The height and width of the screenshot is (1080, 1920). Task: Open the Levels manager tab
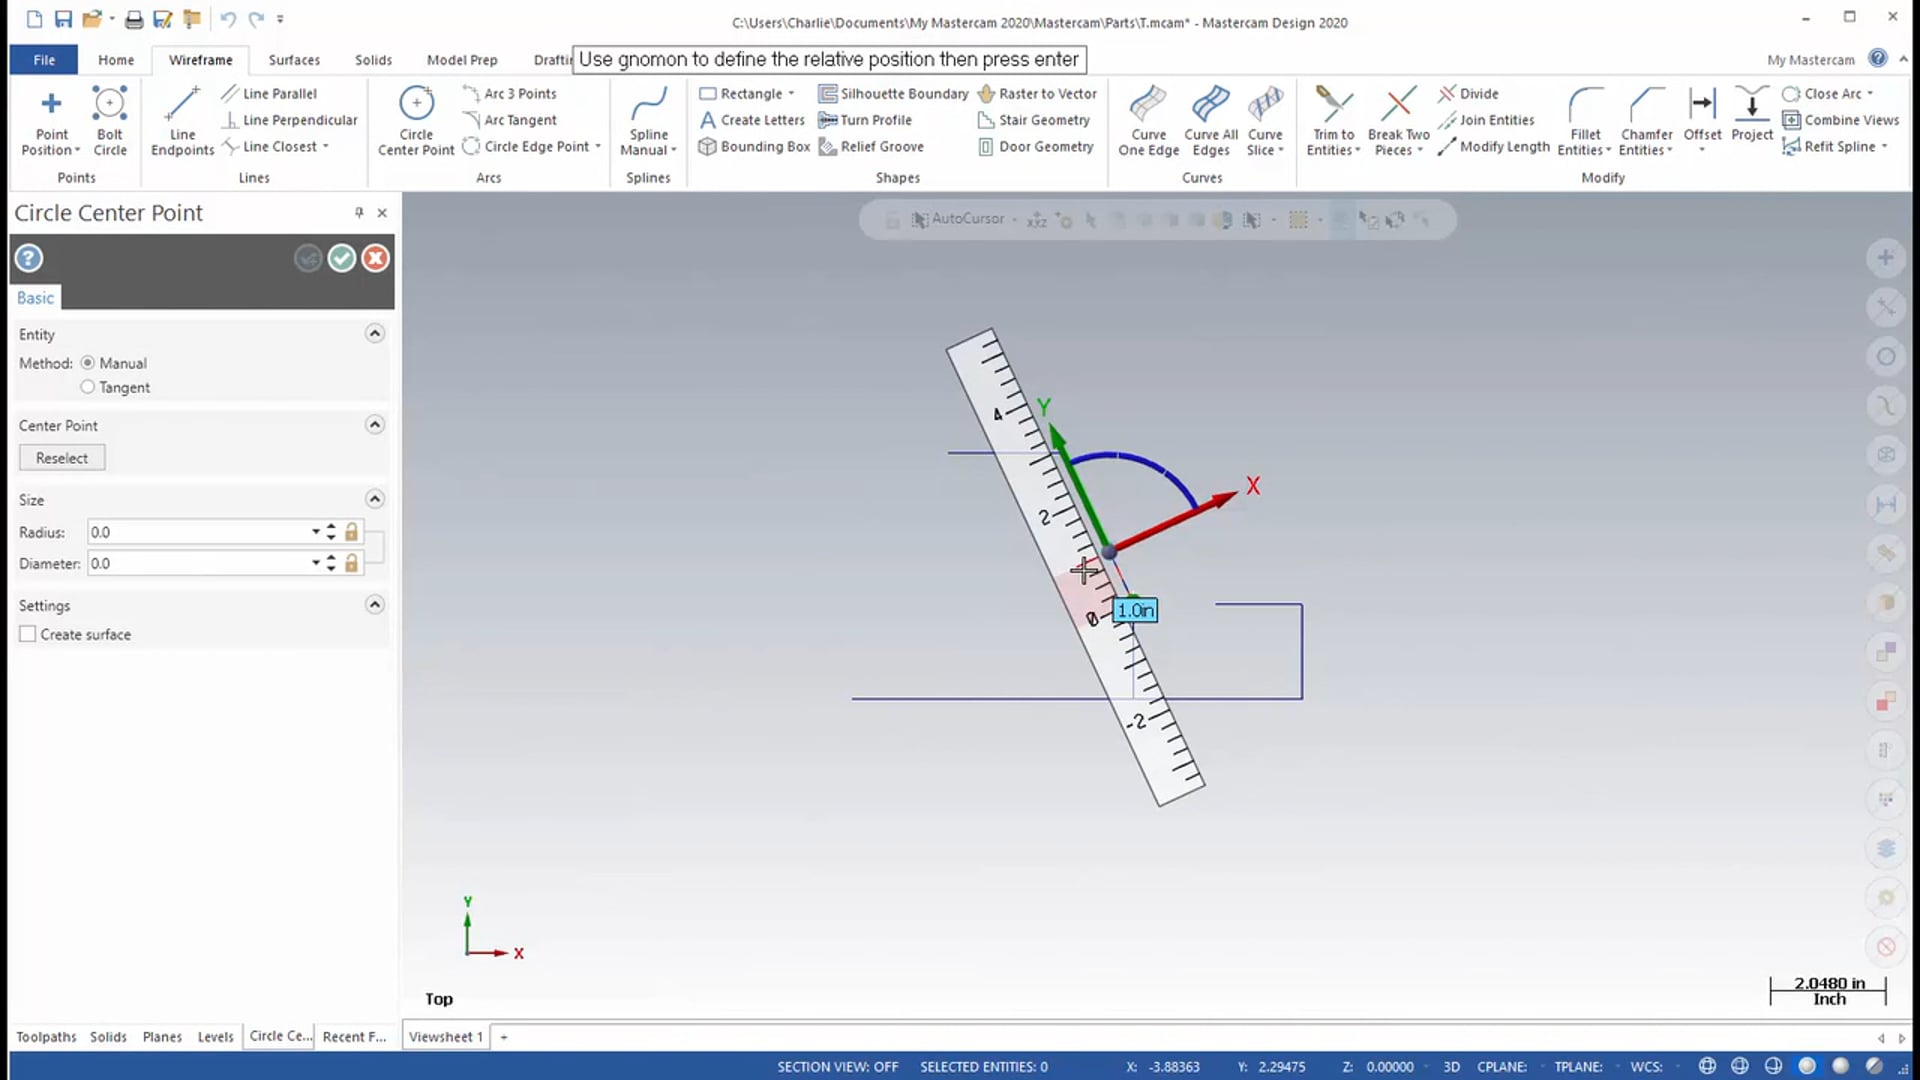coord(215,1037)
